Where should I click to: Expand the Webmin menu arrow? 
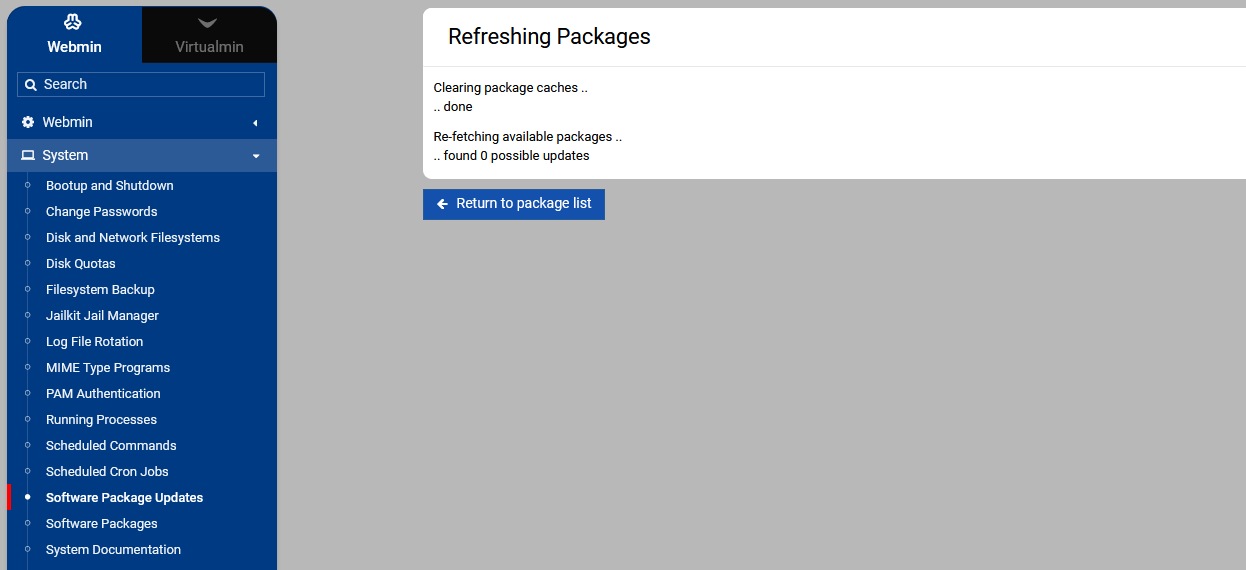click(255, 123)
